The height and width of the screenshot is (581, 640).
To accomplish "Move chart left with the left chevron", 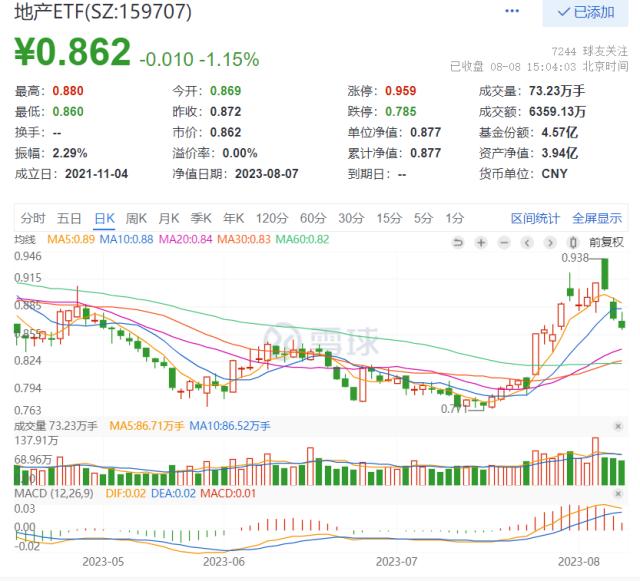I will [x=527, y=243].
